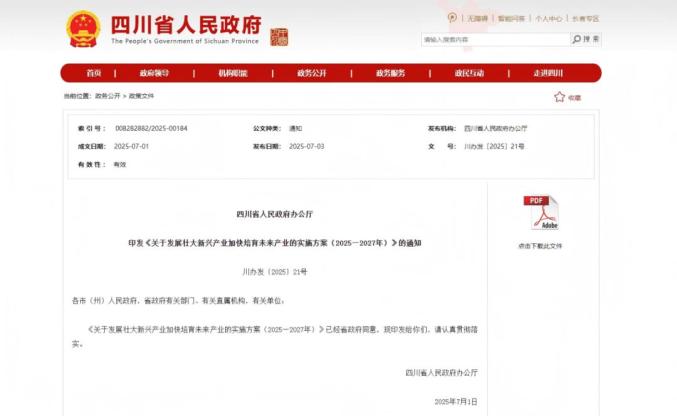Open the 首页 home menu item
The image size is (677, 416).
pos(93,73)
